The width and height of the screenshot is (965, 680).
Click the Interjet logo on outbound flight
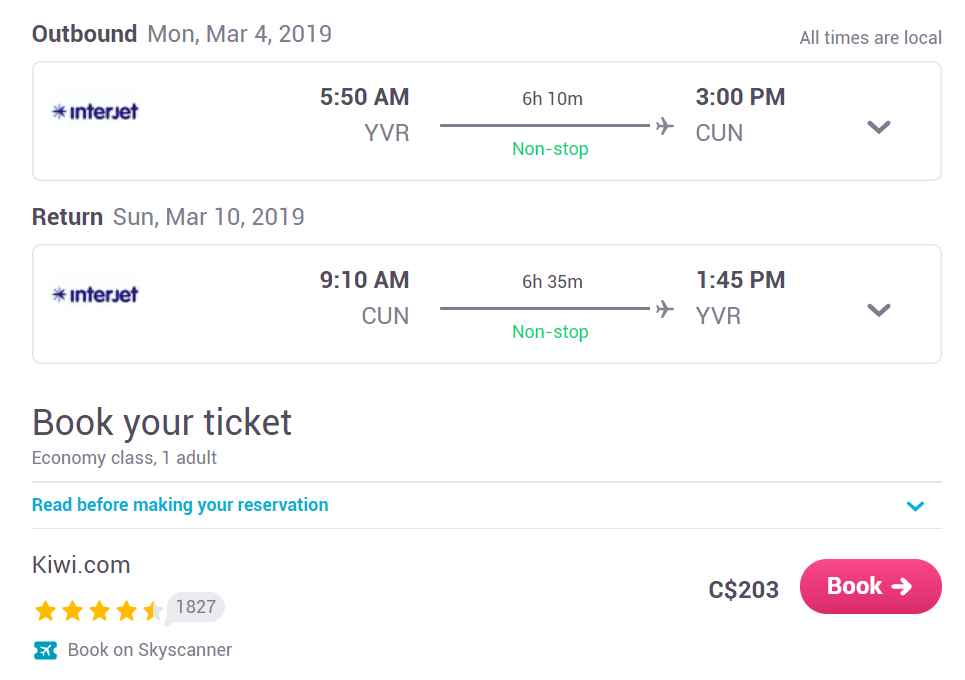(95, 111)
